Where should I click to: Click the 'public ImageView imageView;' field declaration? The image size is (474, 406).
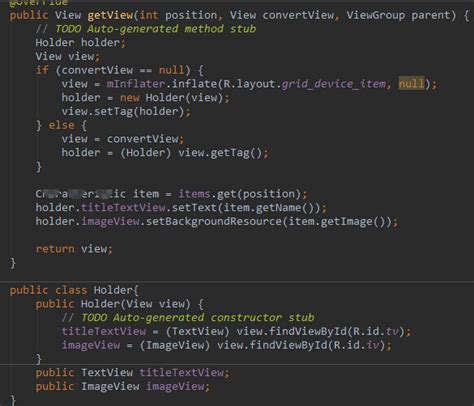pos(123,386)
